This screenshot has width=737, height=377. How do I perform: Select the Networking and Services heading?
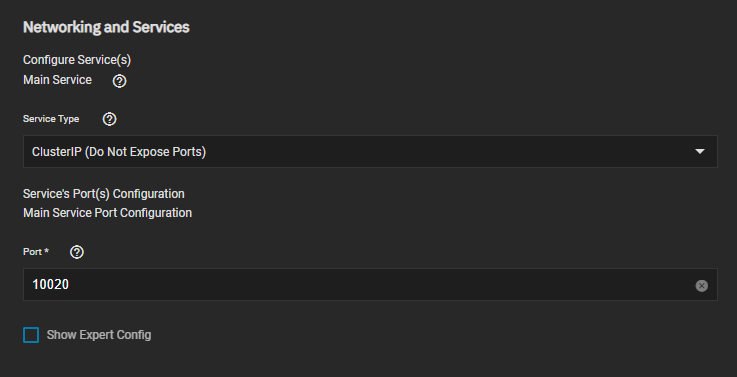point(106,27)
